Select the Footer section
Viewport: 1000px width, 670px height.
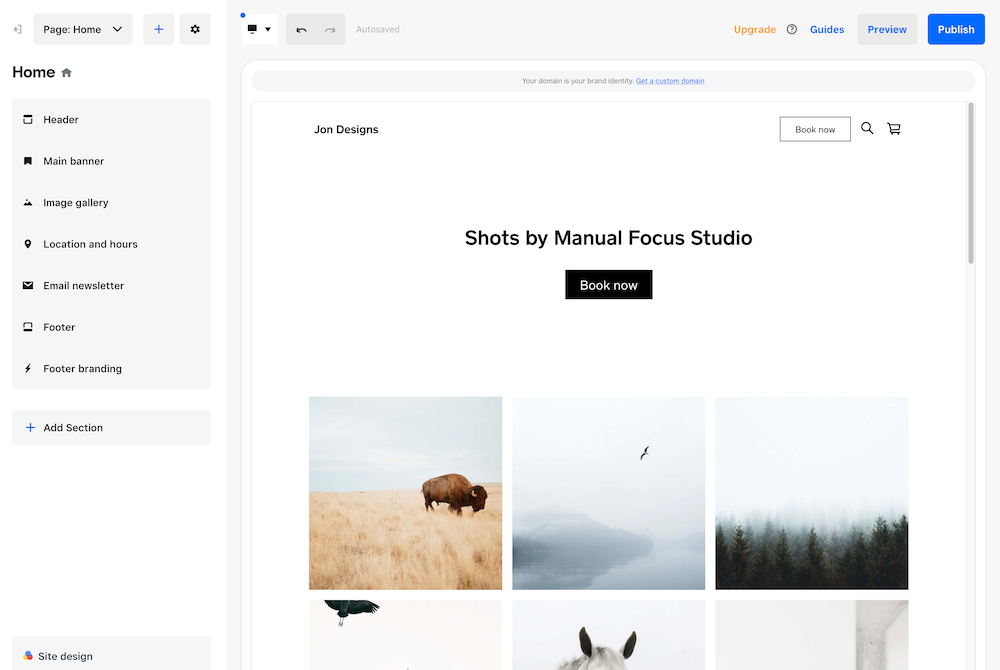[112, 327]
